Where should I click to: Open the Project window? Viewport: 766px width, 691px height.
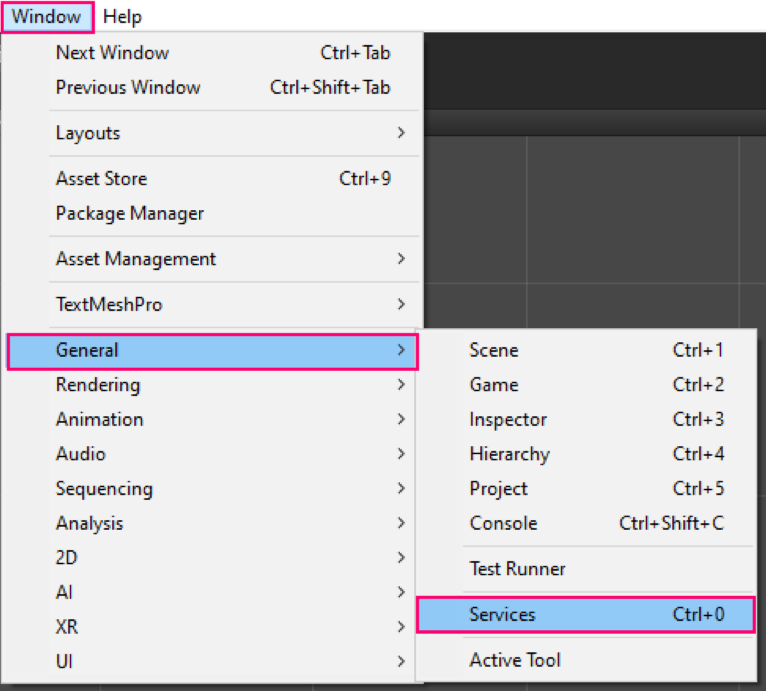pos(586,489)
